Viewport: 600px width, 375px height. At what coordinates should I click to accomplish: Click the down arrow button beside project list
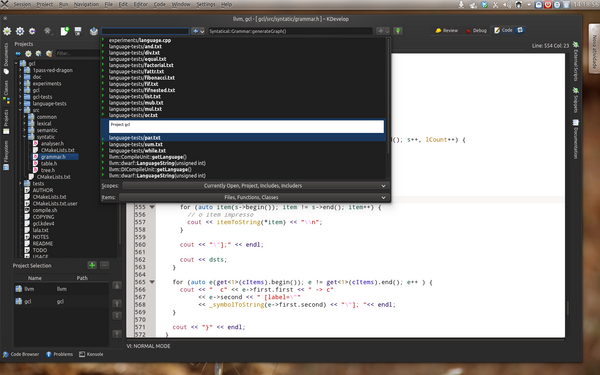click(x=117, y=316)
